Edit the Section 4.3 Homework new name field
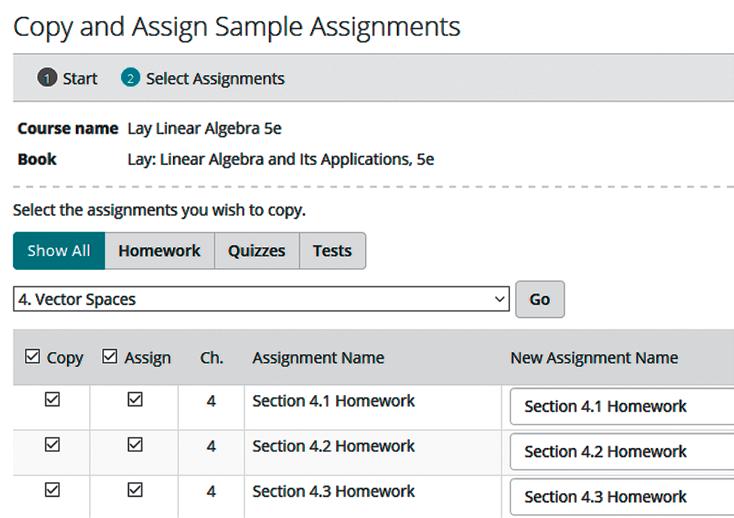 [x=621, y=497]
